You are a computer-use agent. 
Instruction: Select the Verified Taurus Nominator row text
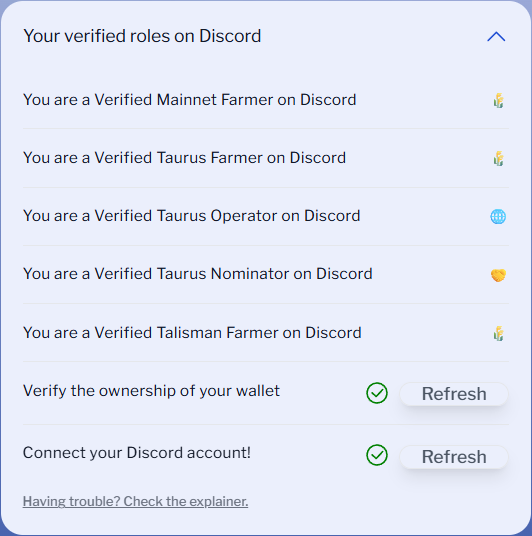(x=198, y=274)
